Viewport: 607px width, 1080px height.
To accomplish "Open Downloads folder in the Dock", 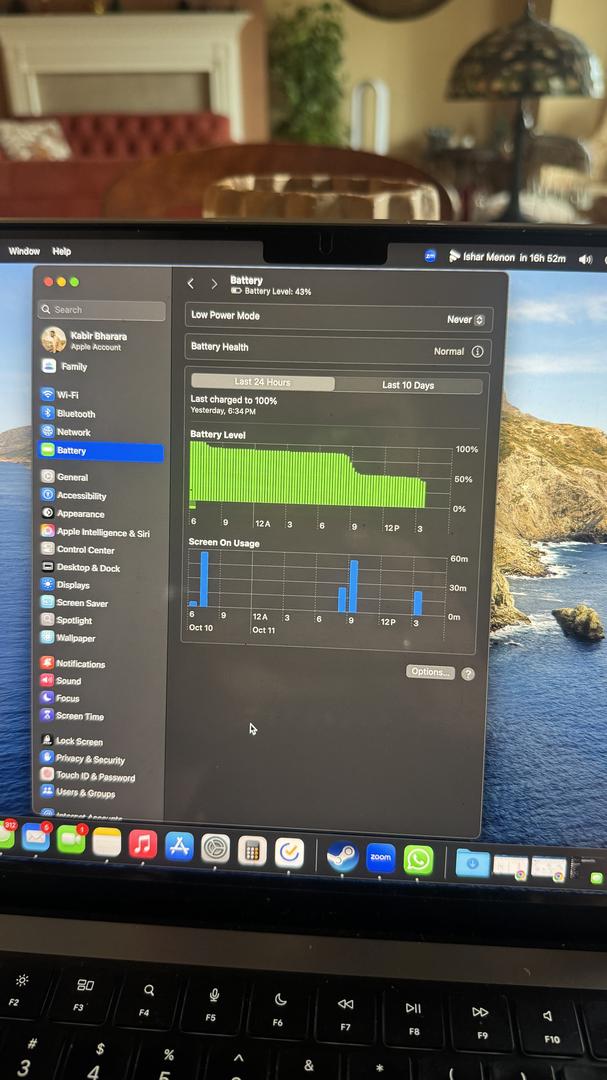I will pyautogui.click(x=473, y=864).
